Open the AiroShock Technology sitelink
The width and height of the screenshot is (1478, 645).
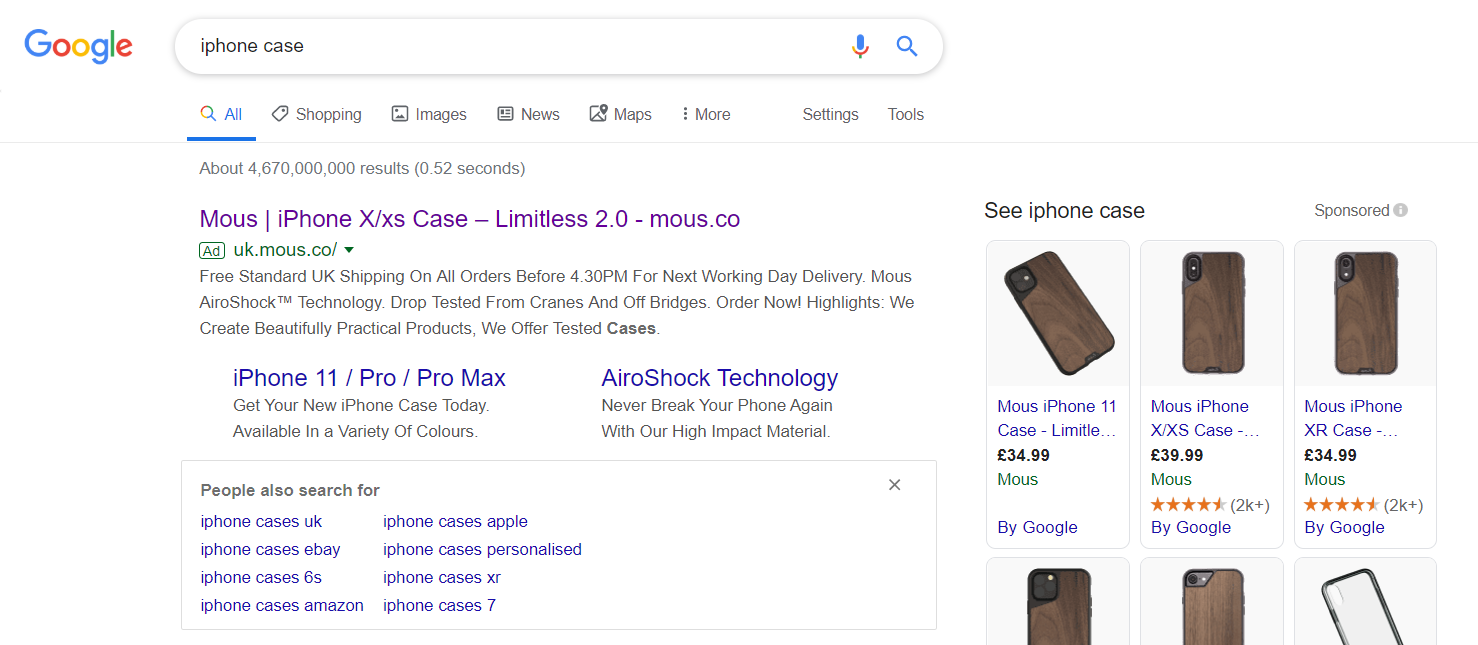tap(720, 378)
